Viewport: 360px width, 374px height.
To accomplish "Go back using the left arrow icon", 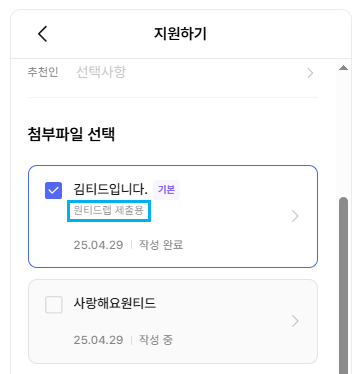I will pos(43,34).
